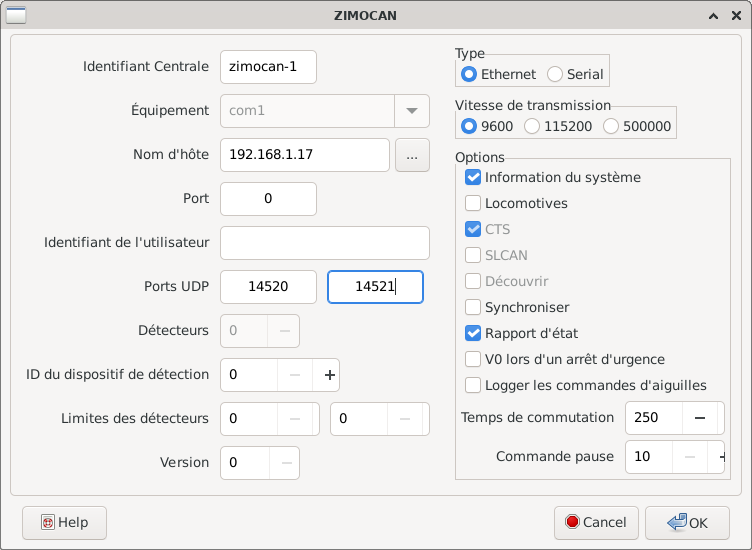Click the Nom d'hôte text field

[304, 155]
